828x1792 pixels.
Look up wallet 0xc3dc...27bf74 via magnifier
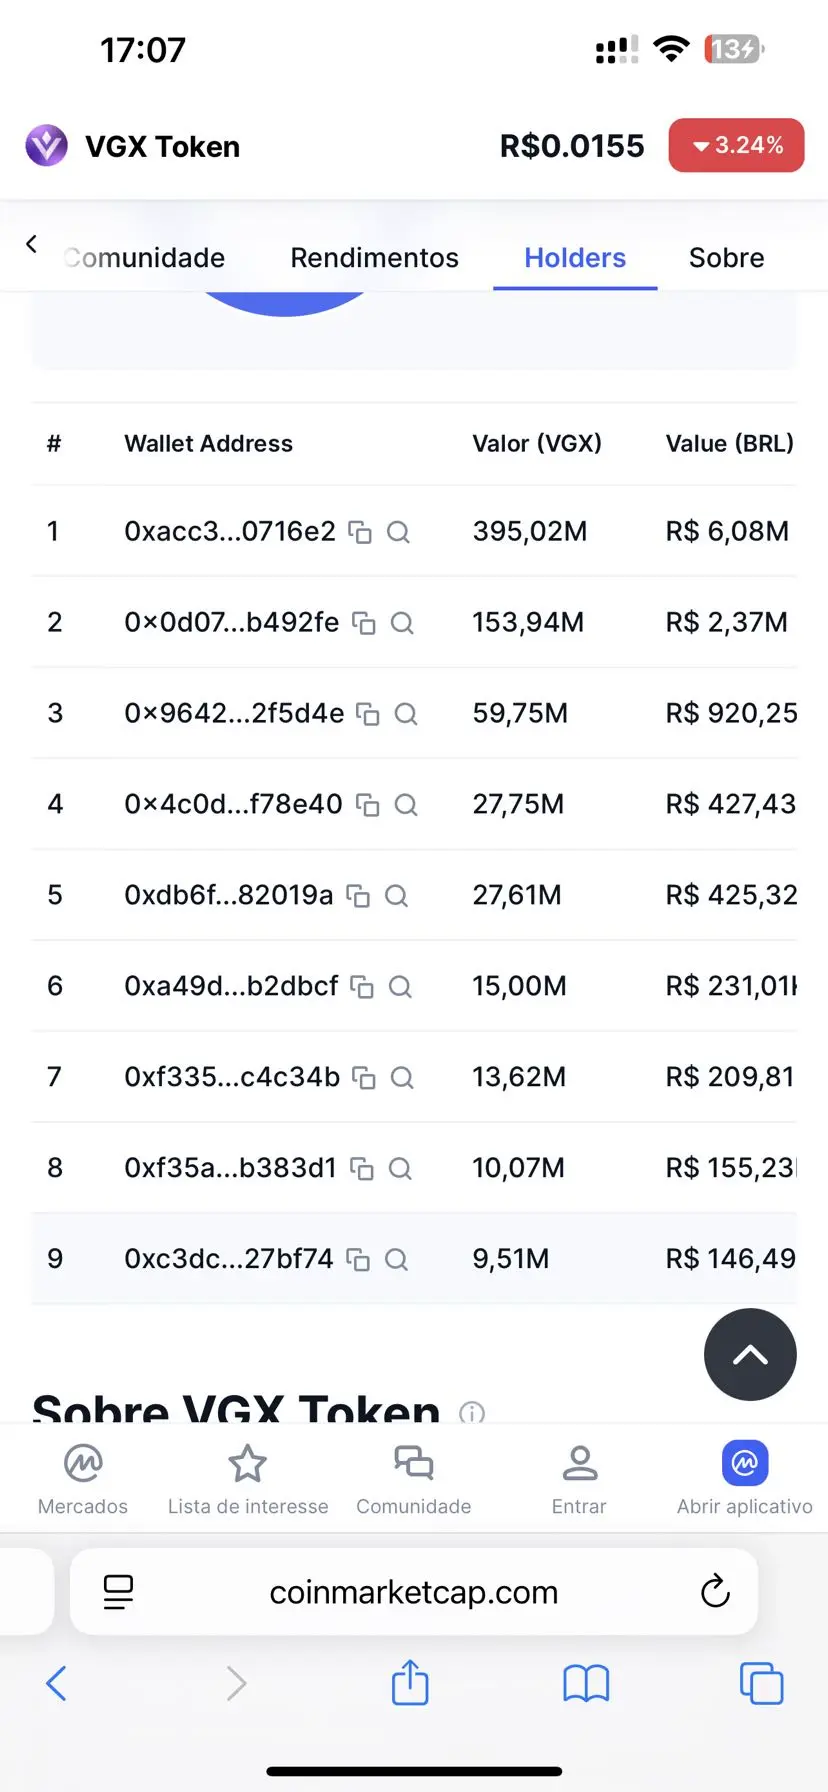click(x=396, y=1260)
